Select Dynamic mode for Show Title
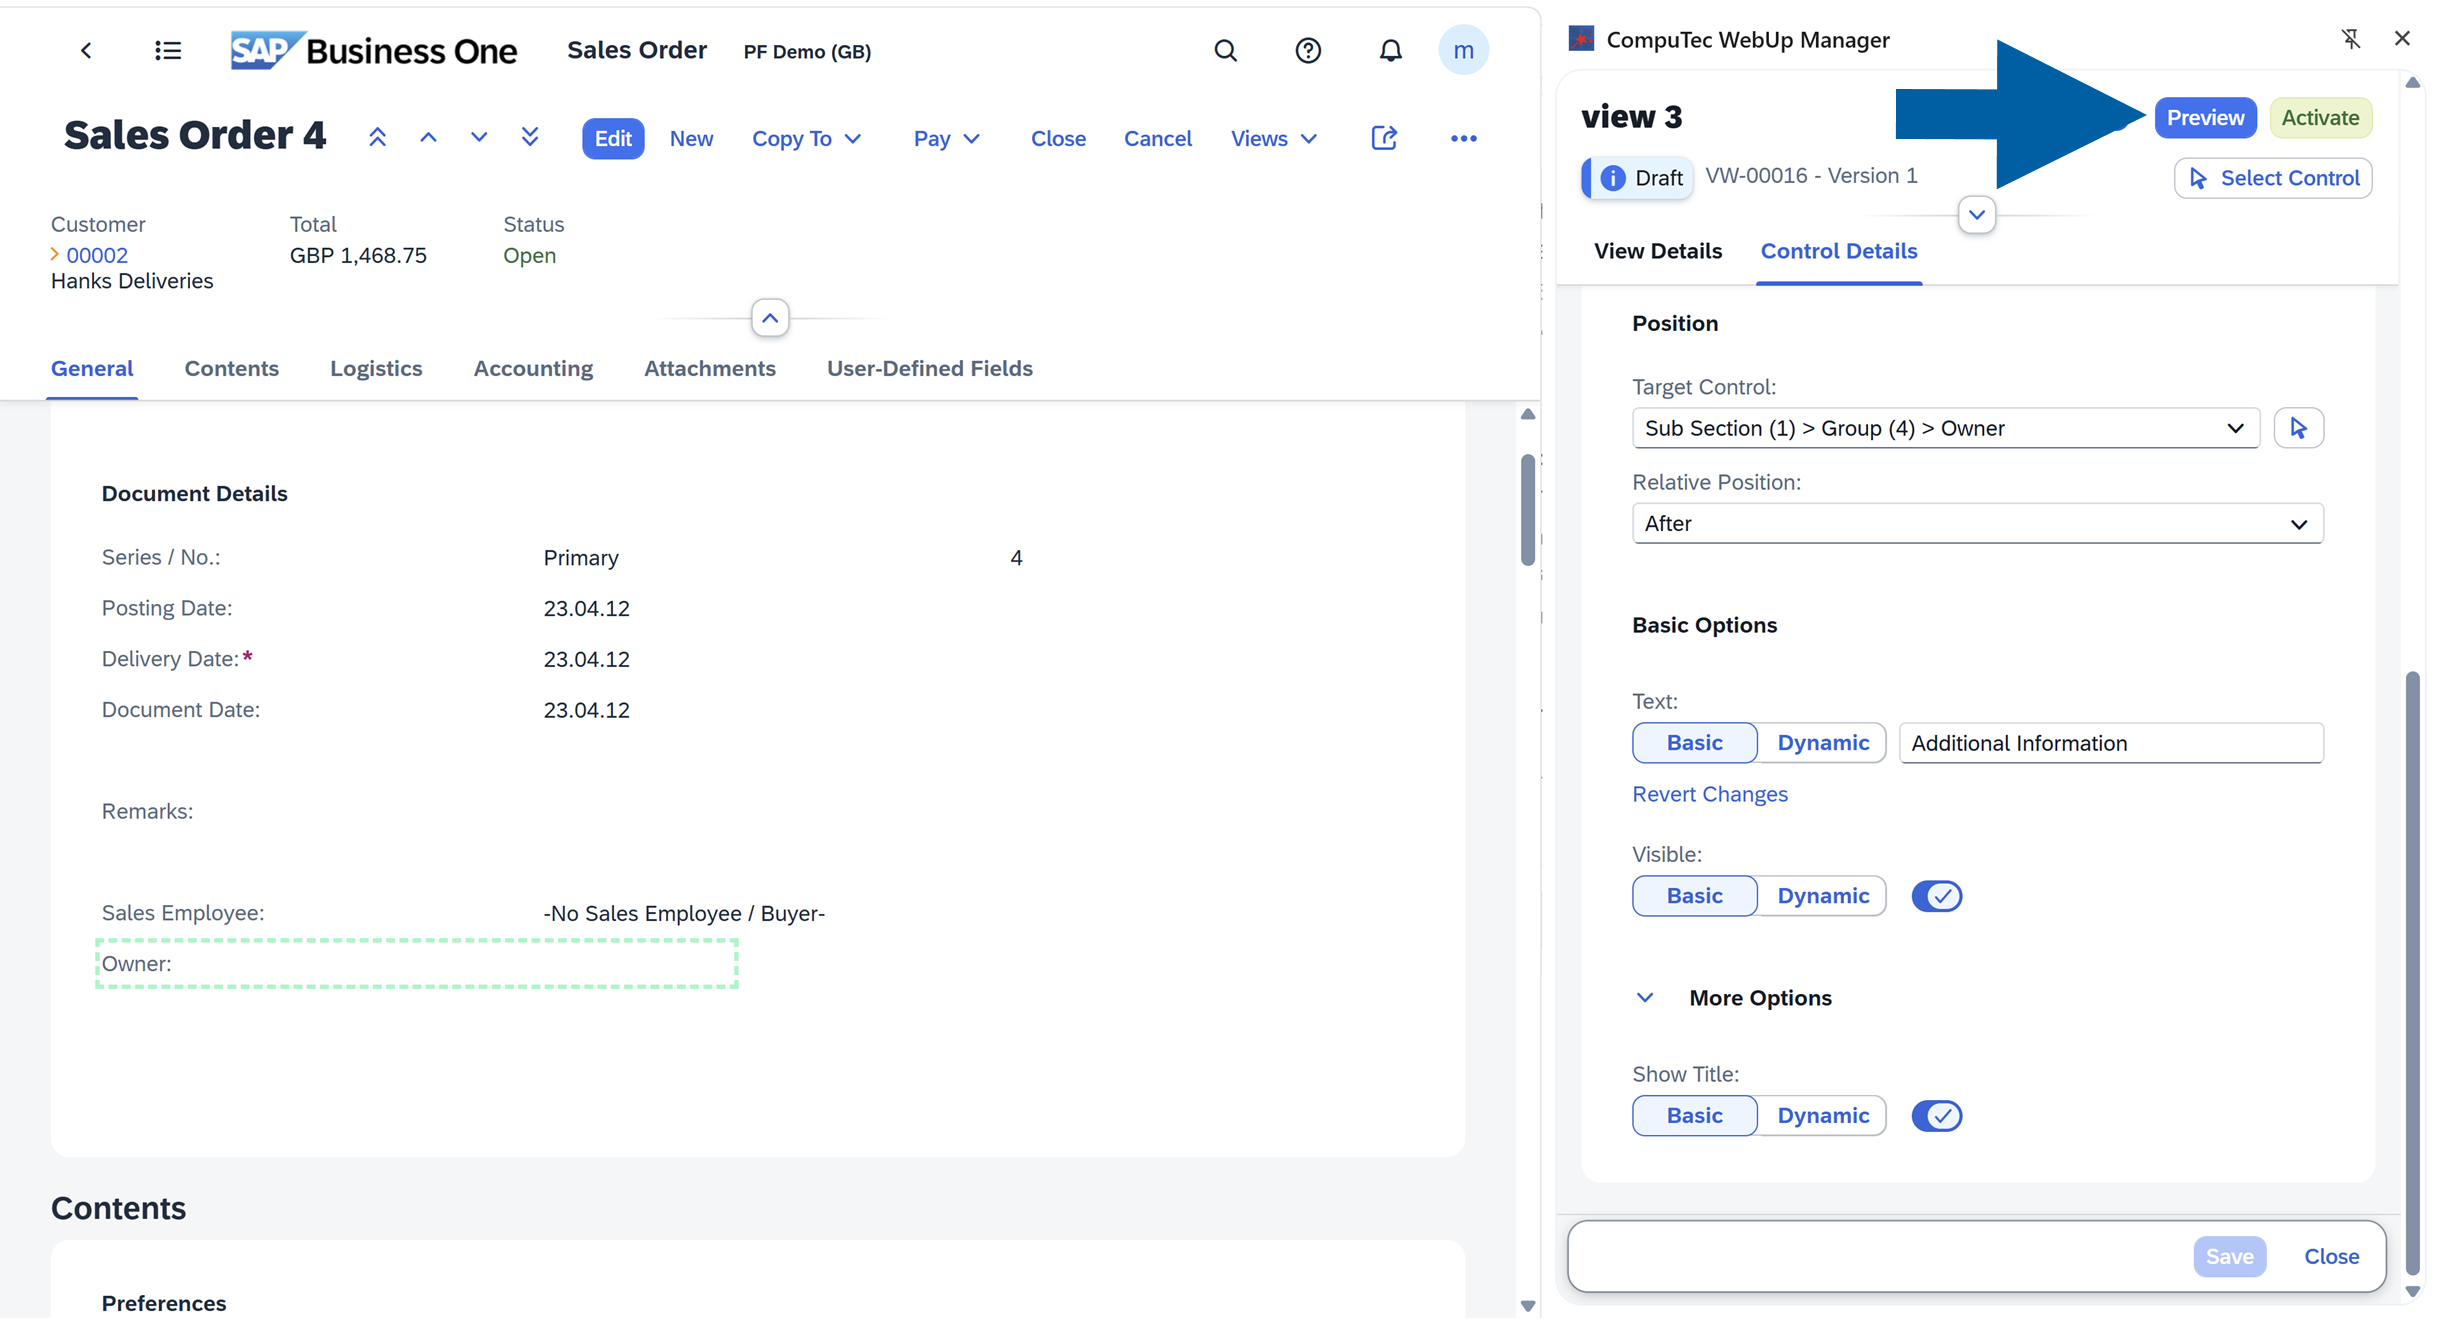This screenshot has height=1332, width=2439. [x=1822, y=1116]
